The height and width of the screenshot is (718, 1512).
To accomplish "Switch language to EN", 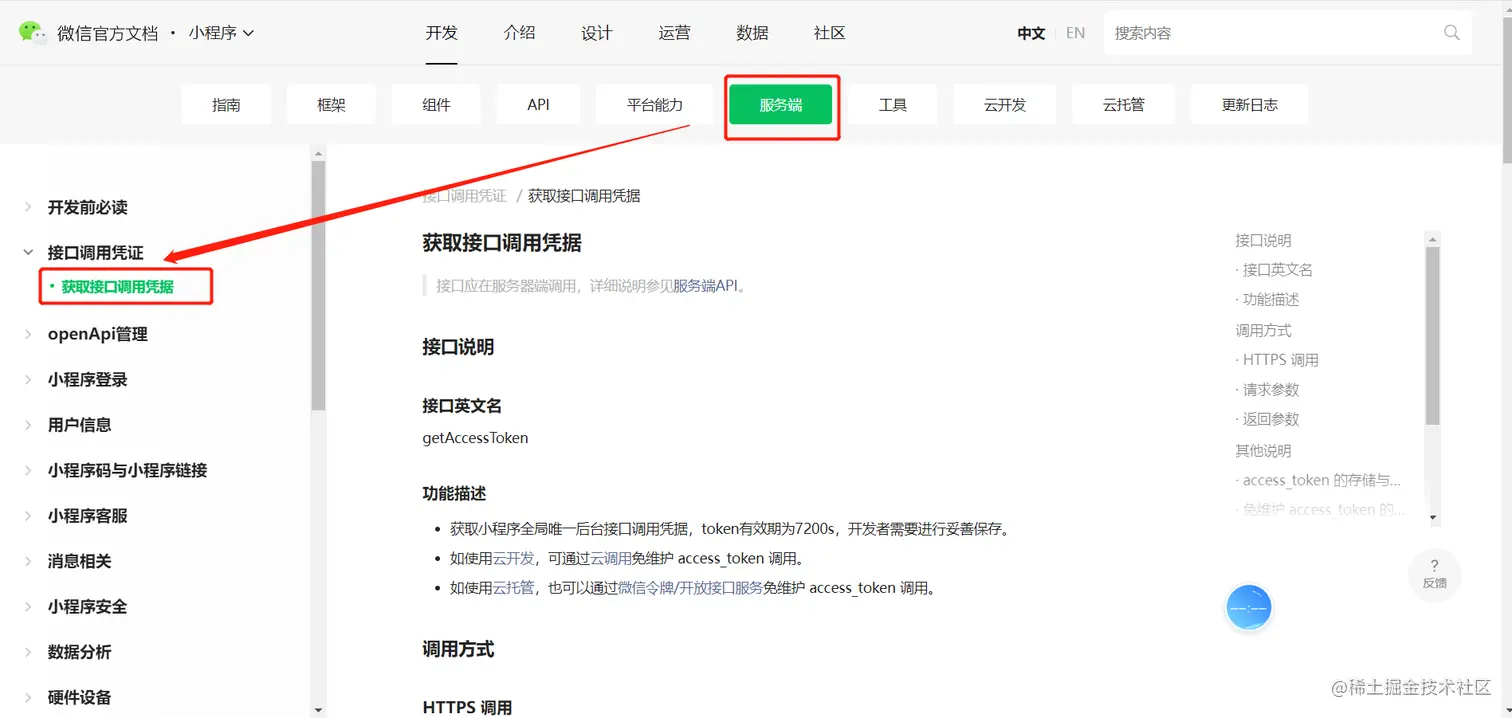I will pyautogui.click(x=1075, y=33).
